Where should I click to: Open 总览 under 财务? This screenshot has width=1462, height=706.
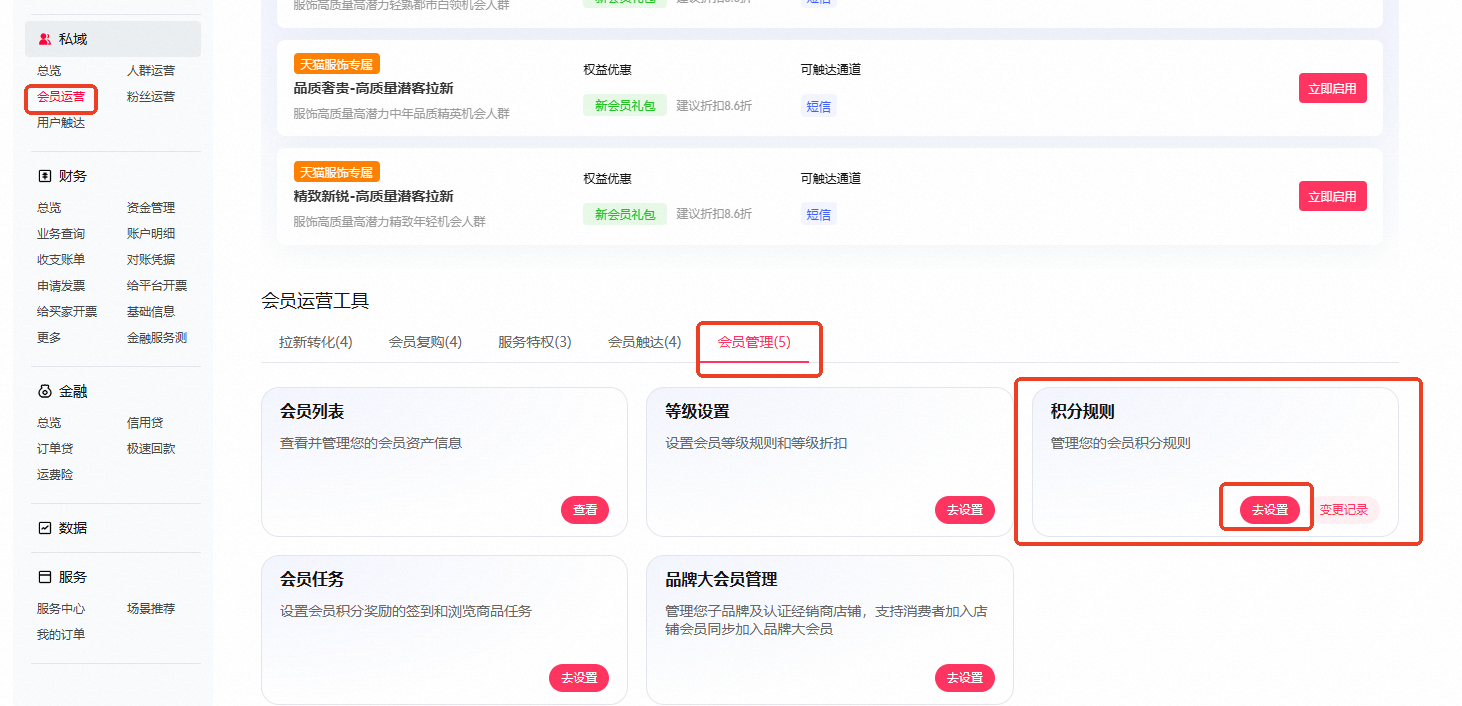[49, 208]
